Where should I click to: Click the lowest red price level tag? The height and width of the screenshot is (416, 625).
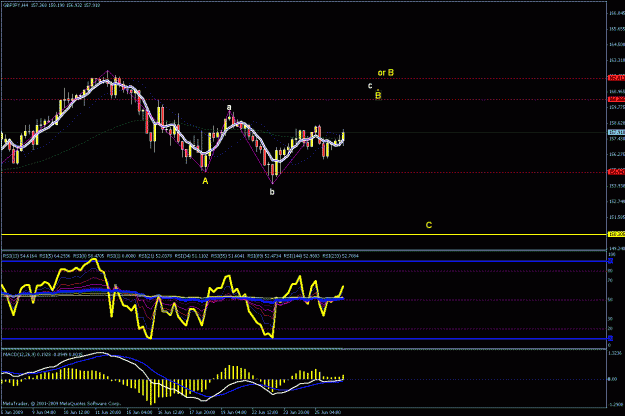pos(616,172)
